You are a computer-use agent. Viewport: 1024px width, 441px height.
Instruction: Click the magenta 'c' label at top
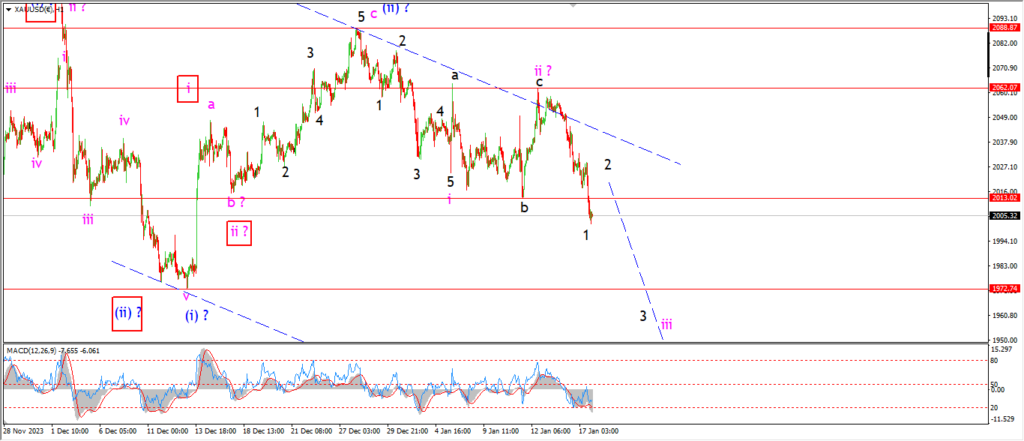pyautogui.click(x=374, y=13)
